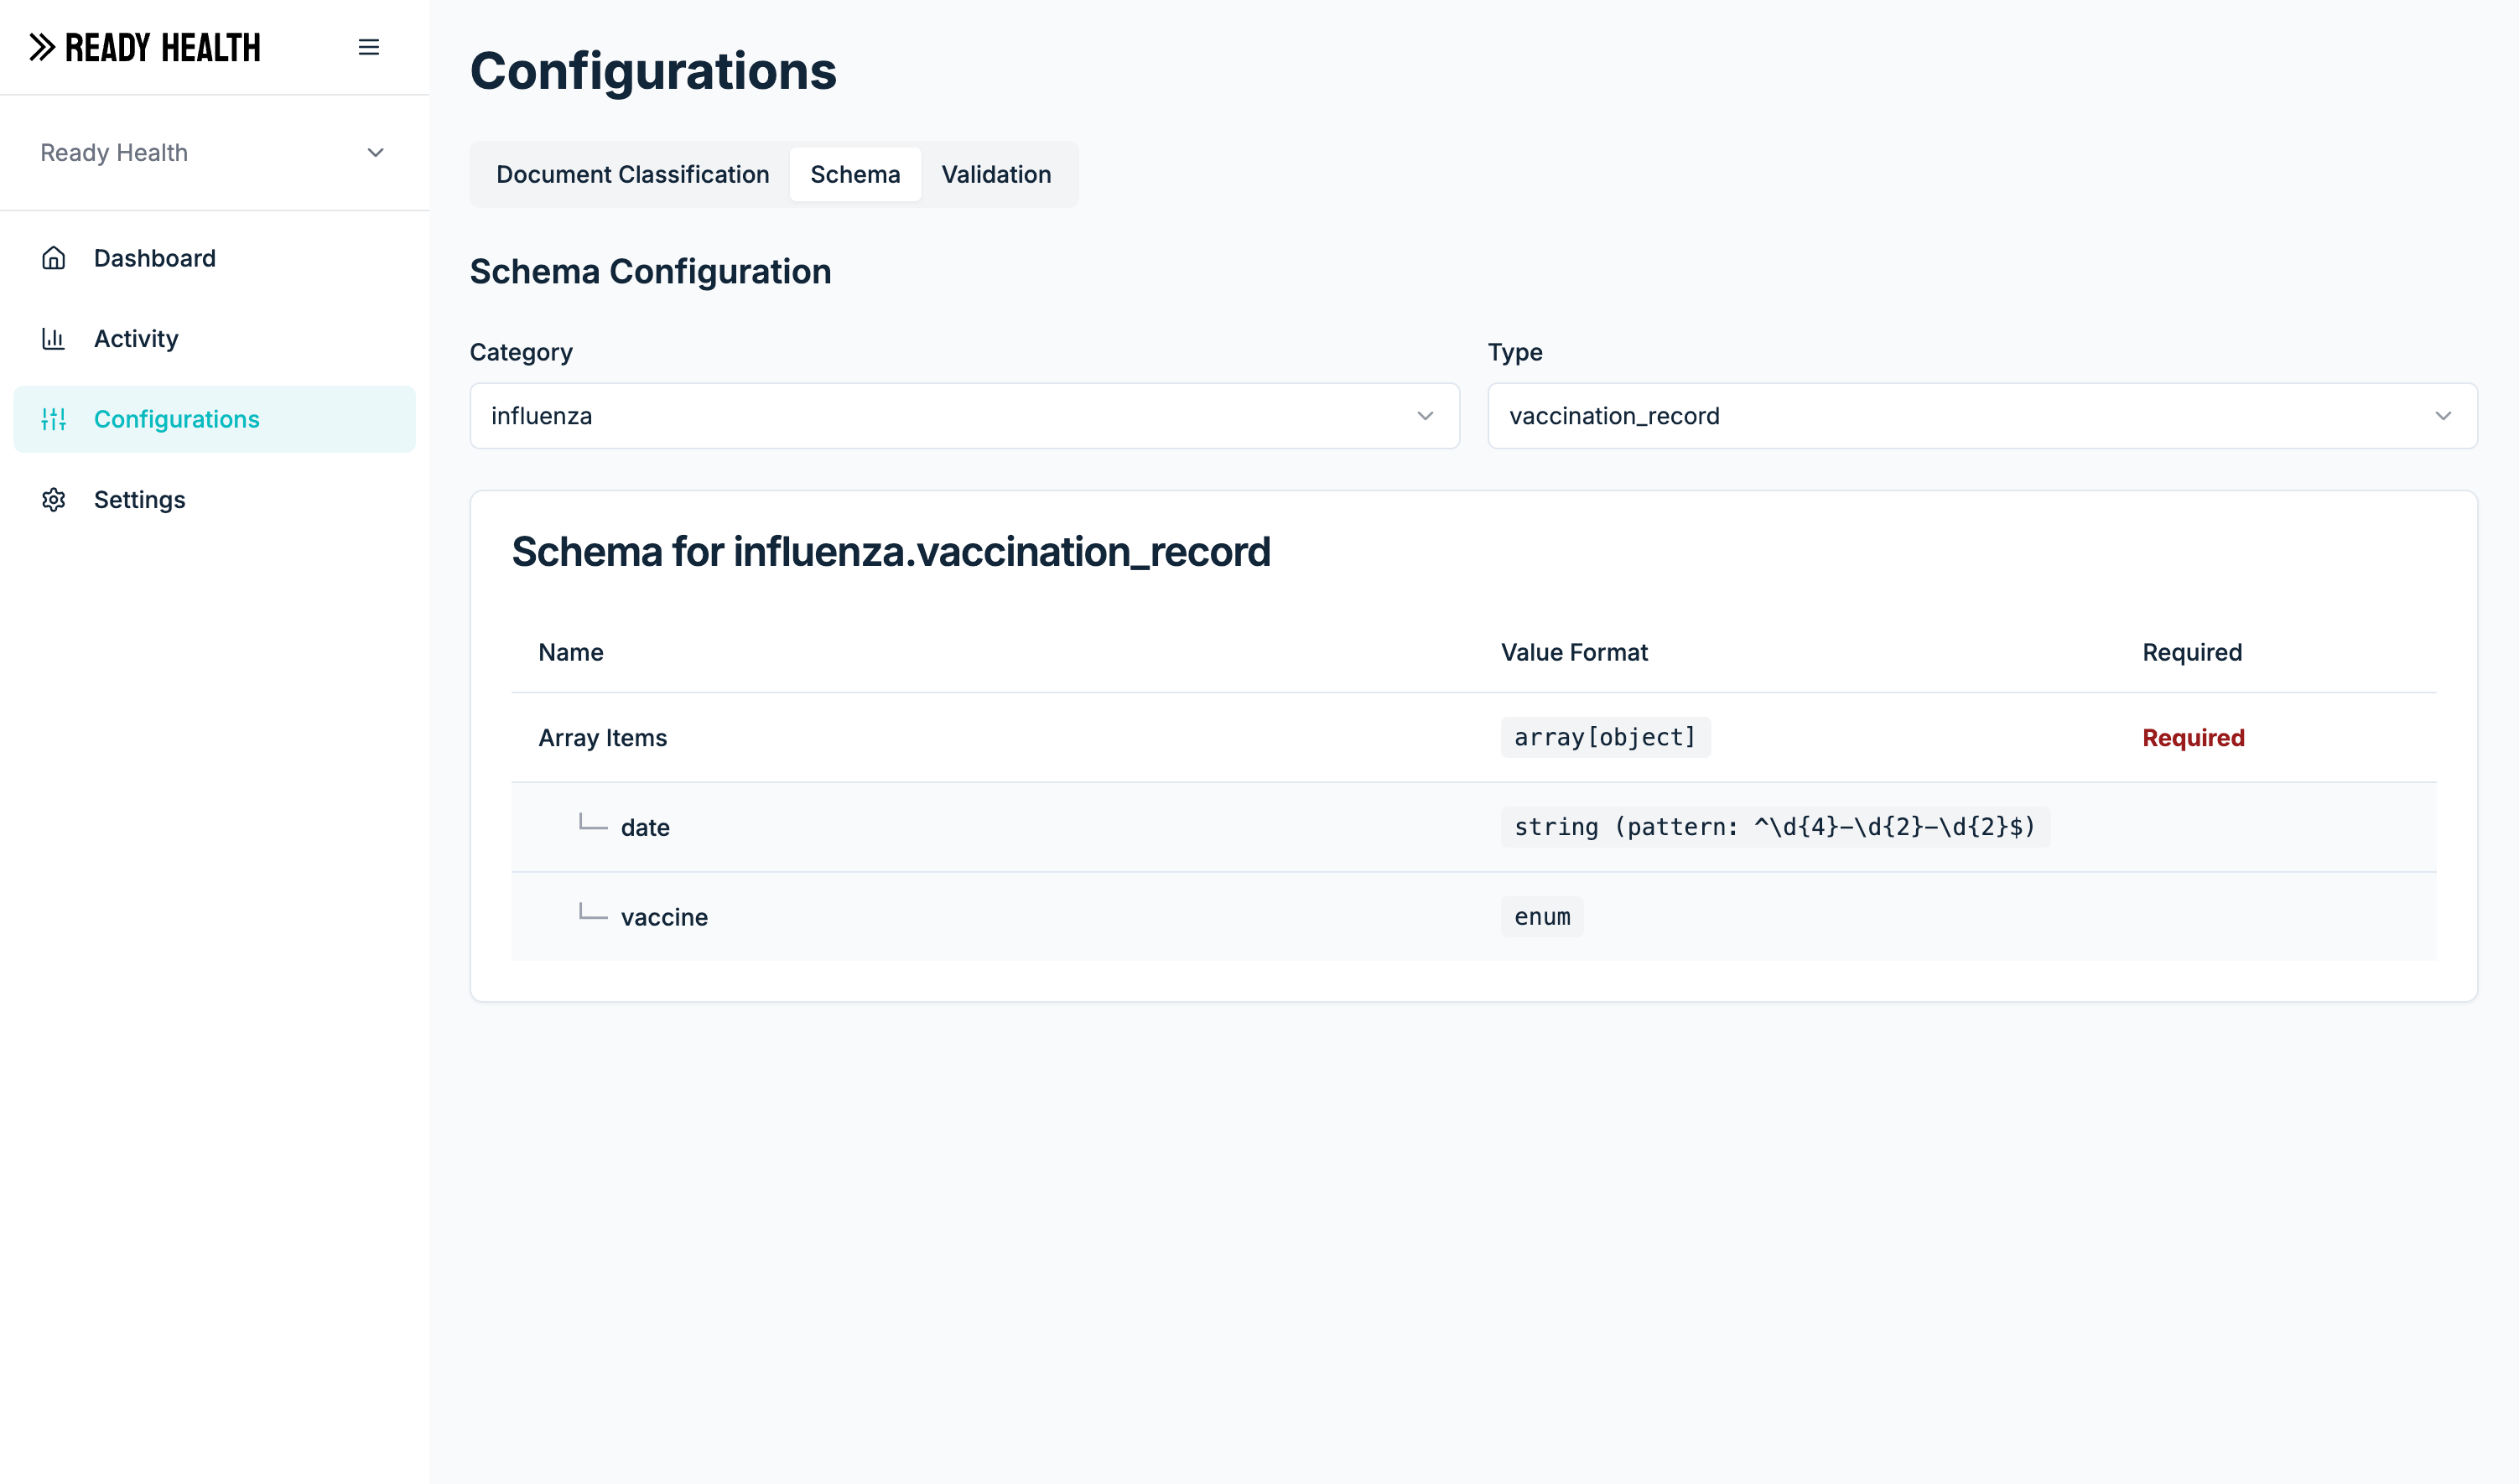Click the Settings gear icon
Image resolution: width=2519 pixels, height=1484 pixels.
pos(54,499)
